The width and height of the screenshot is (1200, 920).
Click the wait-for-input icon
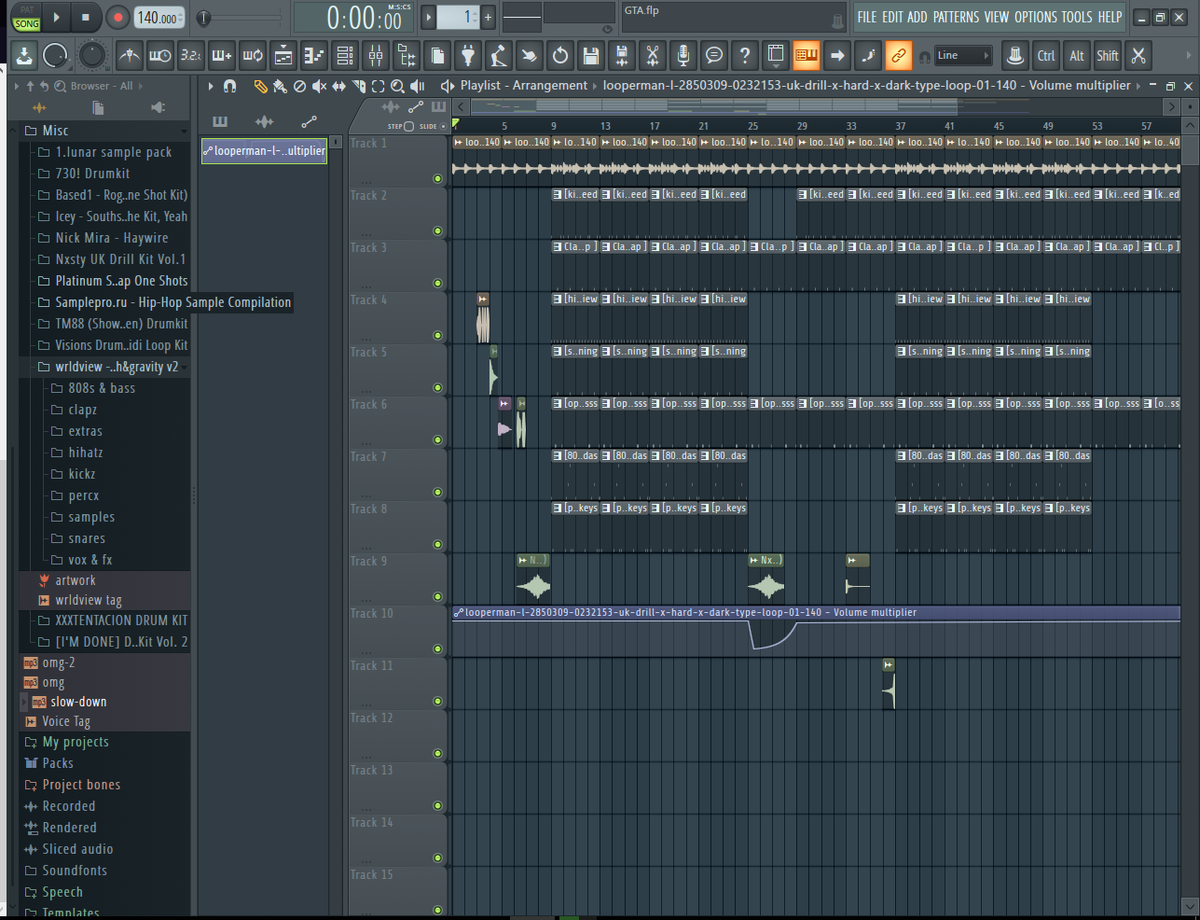159,55
